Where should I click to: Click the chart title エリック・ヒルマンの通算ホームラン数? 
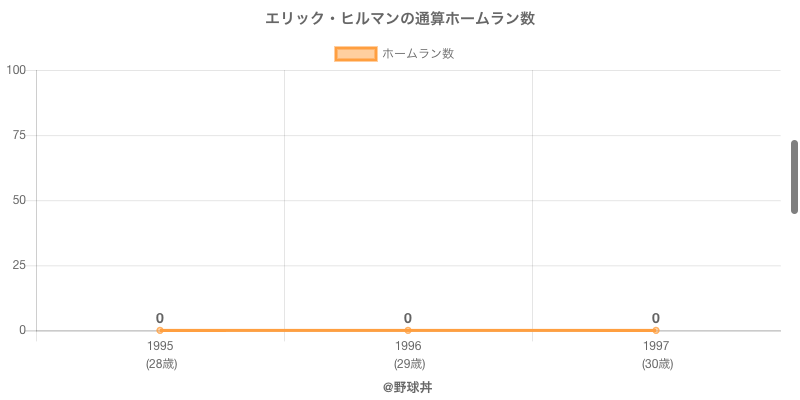coord(400,19)
